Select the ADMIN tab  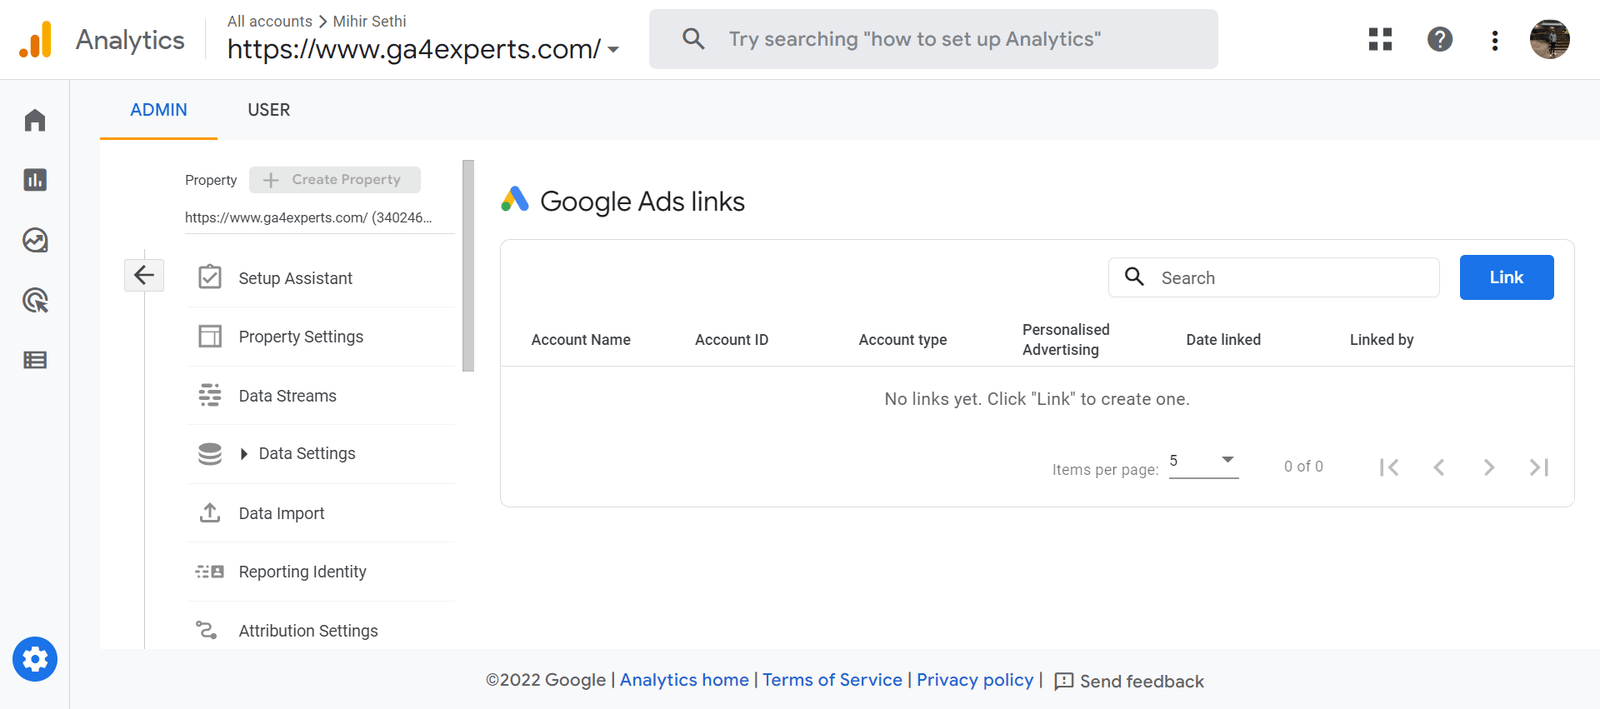click(157, 110)
